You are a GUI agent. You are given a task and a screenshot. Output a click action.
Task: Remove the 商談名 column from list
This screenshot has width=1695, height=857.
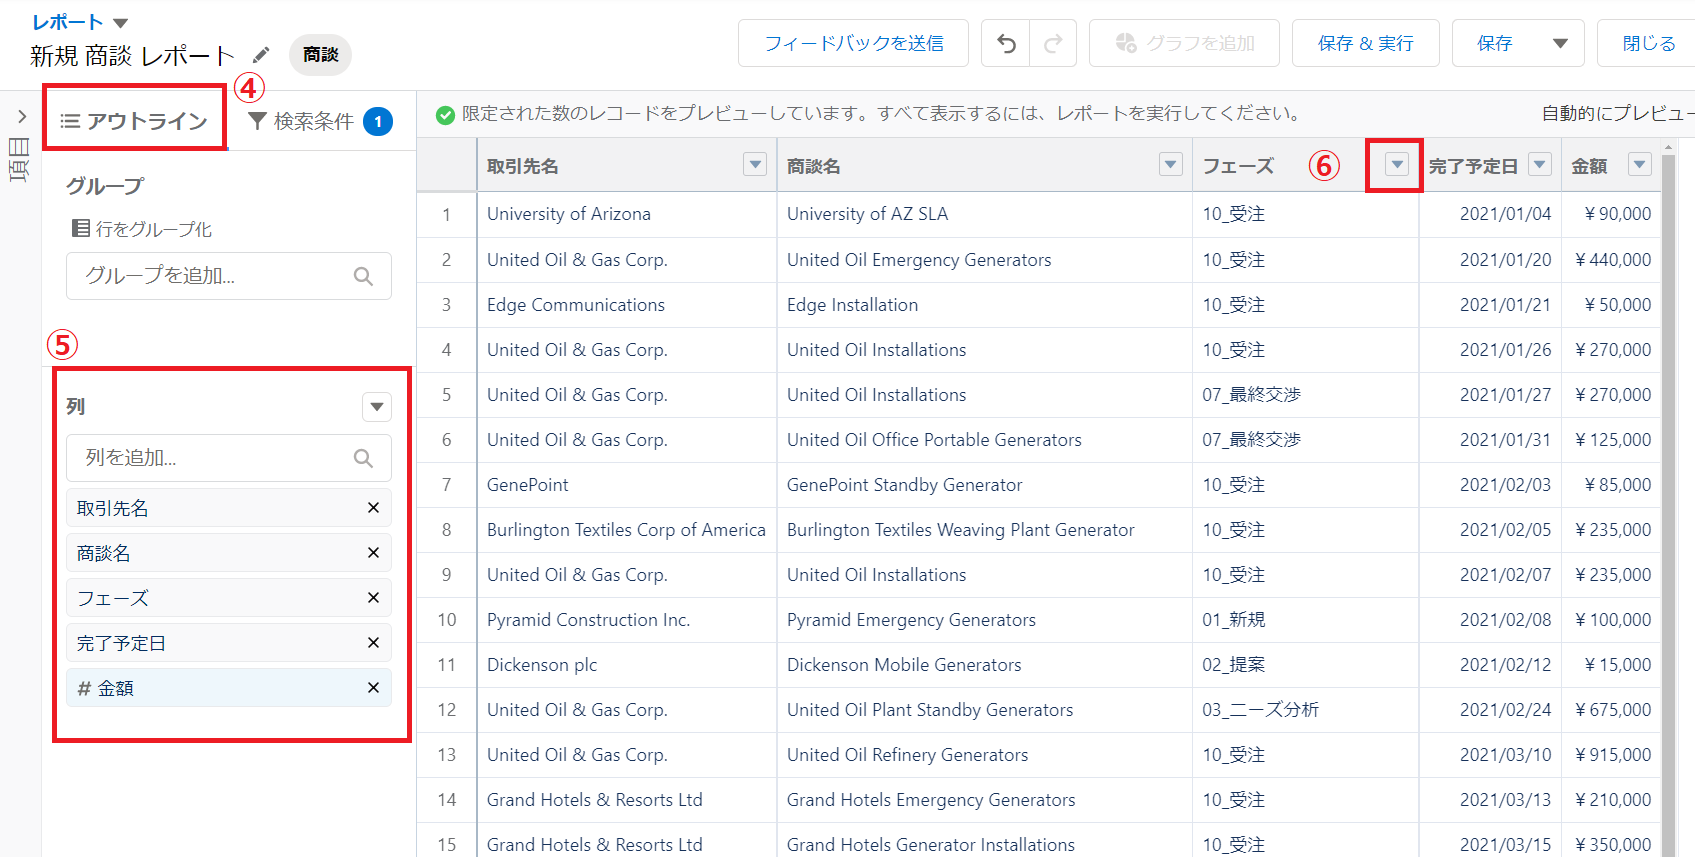(x=373, y=553)
